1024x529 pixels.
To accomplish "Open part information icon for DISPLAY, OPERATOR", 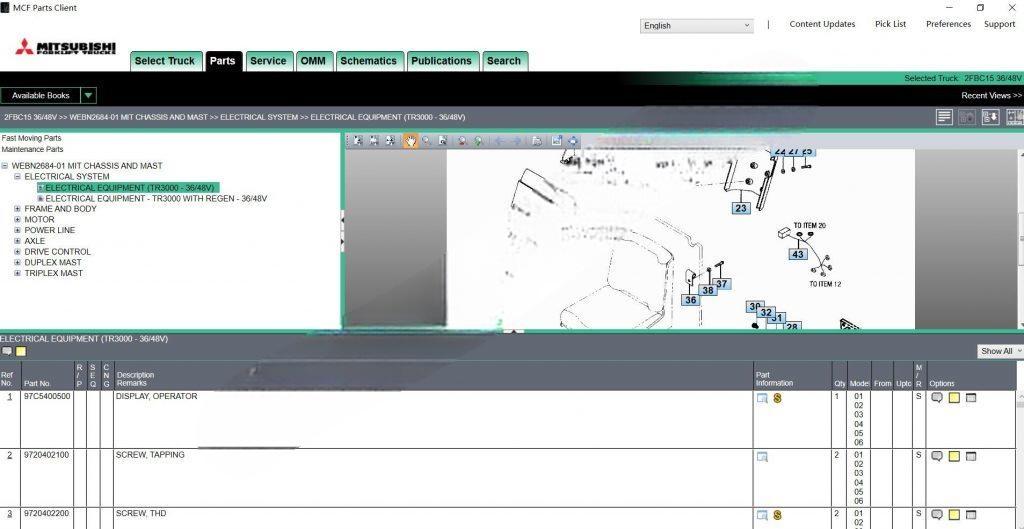I will click(762, 398).
